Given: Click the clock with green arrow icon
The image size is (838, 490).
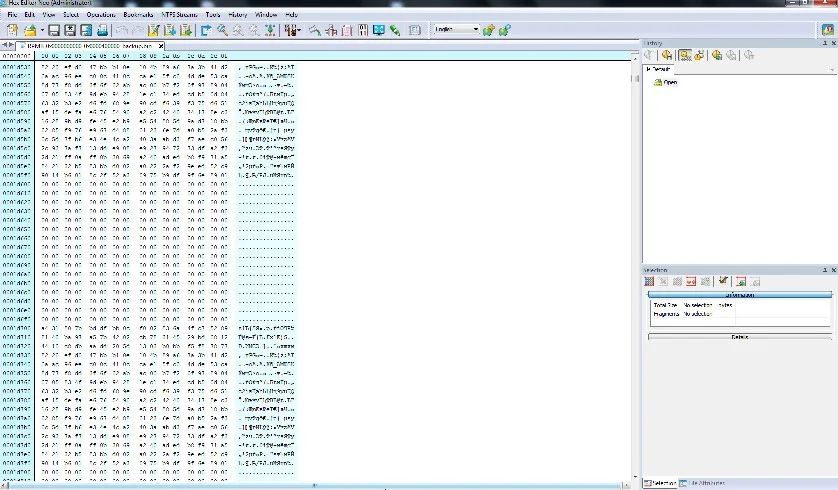Looking at the screenshot, I should pos(717,55).
